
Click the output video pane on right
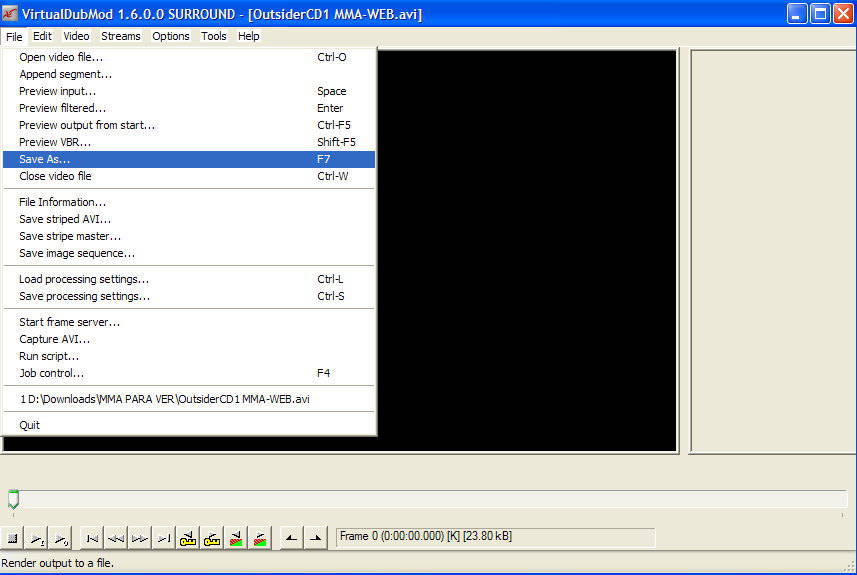coord(773,251)
